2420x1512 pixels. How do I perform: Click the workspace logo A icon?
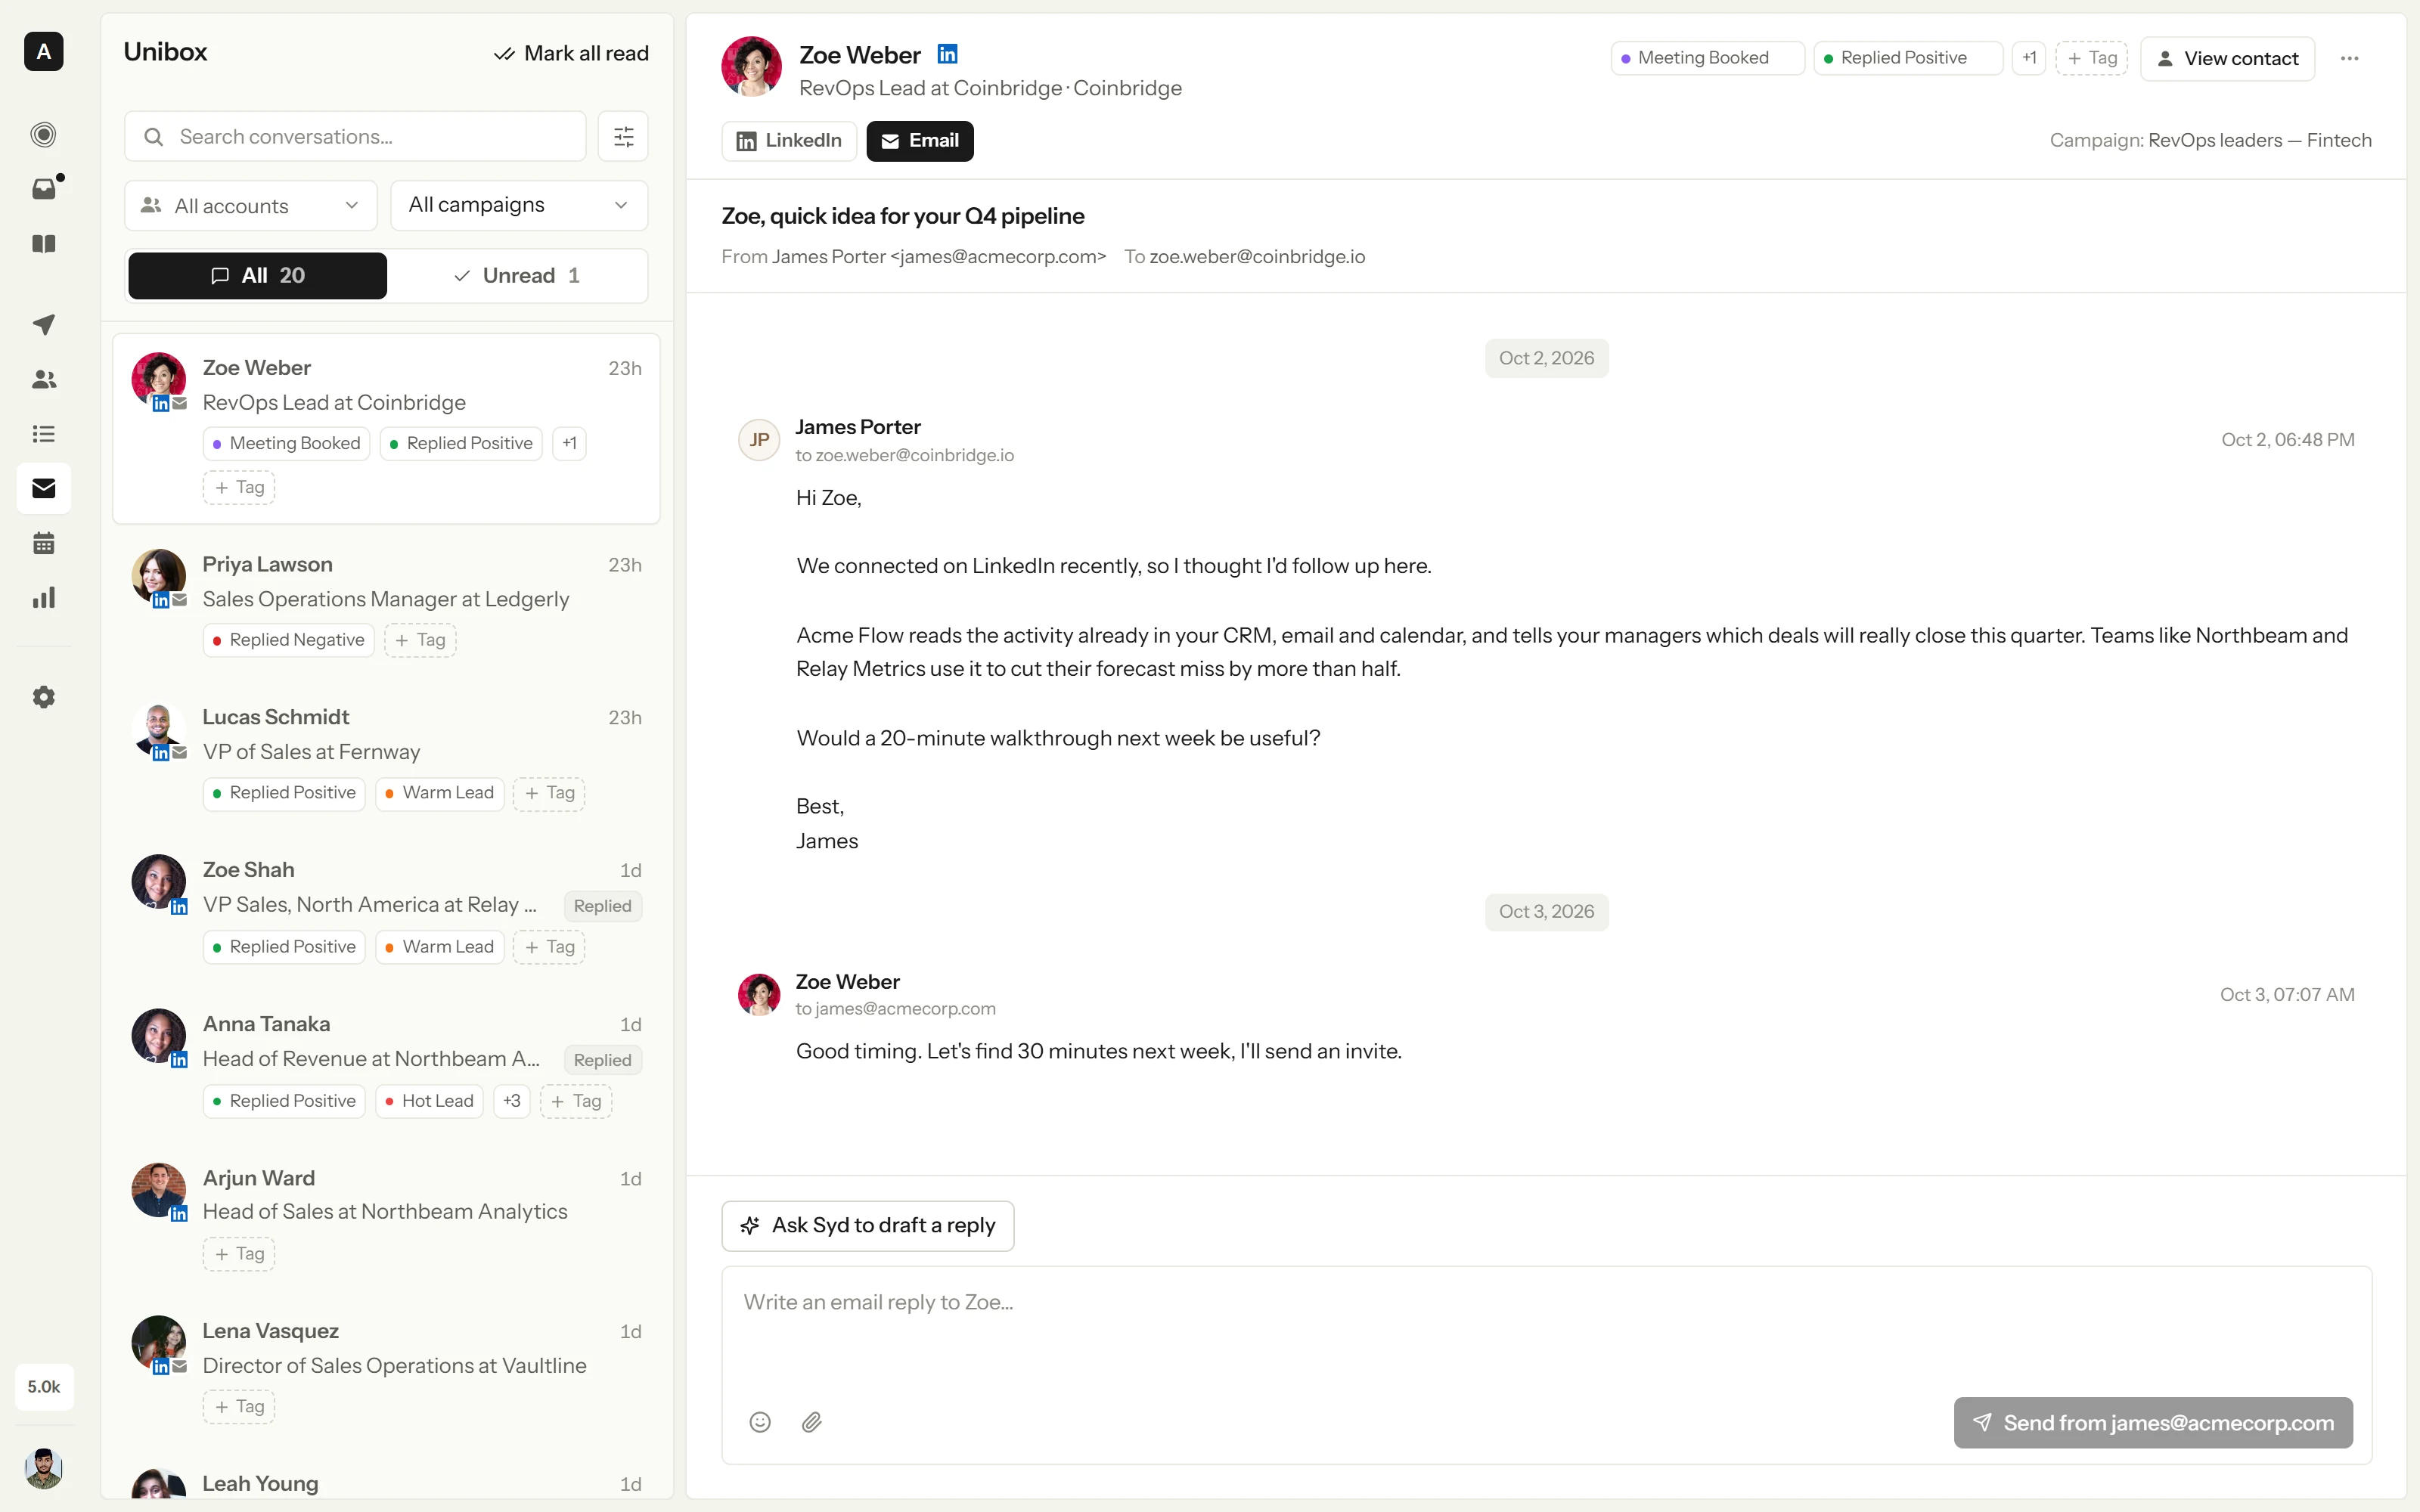pyautogui.click(x=43, y=51)
